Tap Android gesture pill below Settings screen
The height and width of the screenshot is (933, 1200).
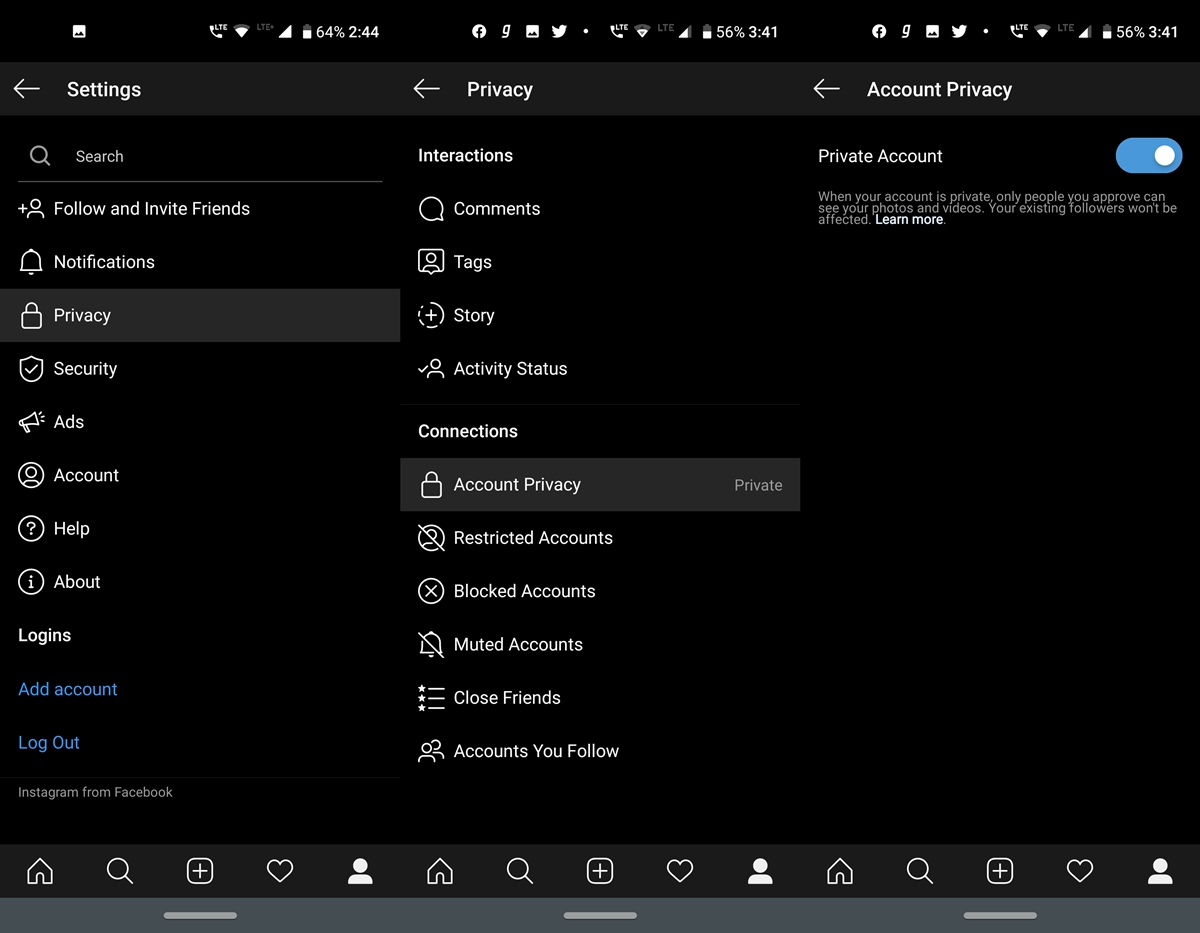pyautogui.click(x=200, y=915)
